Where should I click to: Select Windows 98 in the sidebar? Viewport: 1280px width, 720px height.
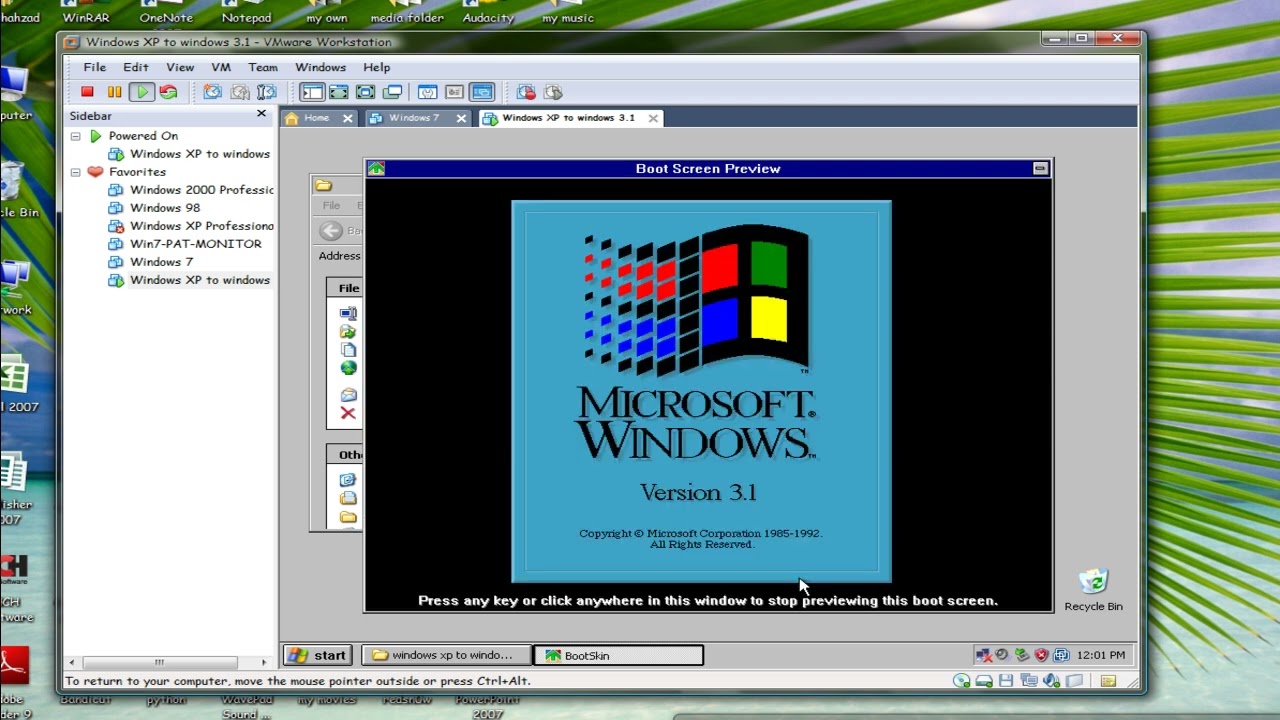tap(155, 208)
